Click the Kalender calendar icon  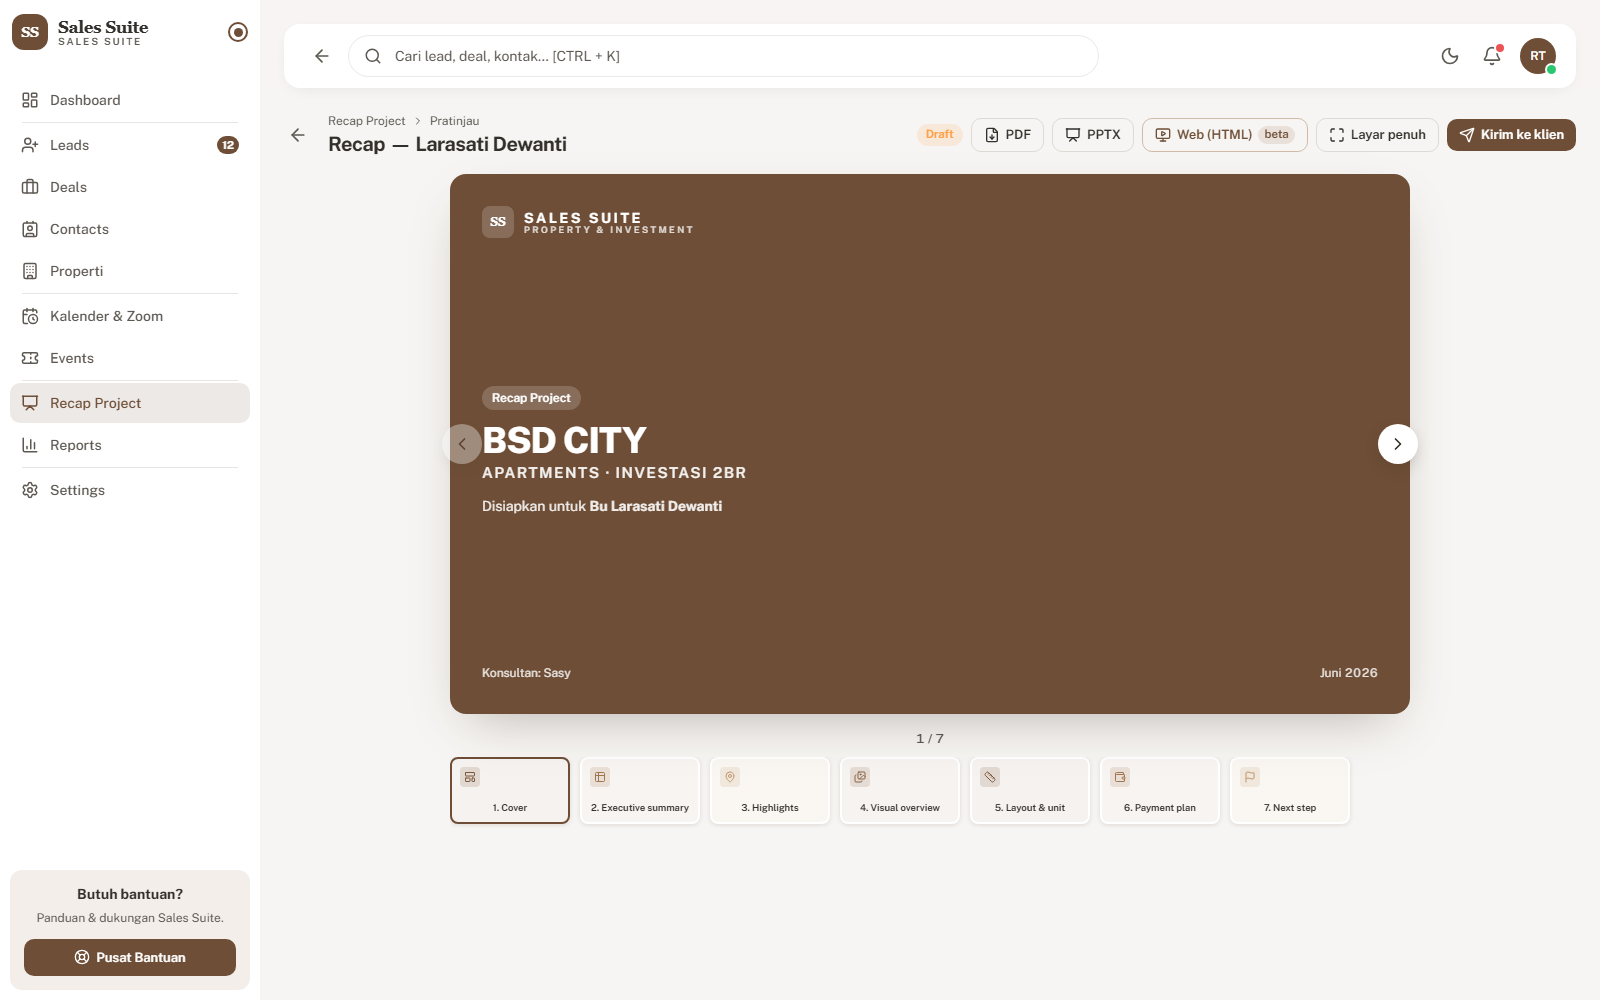30,316
